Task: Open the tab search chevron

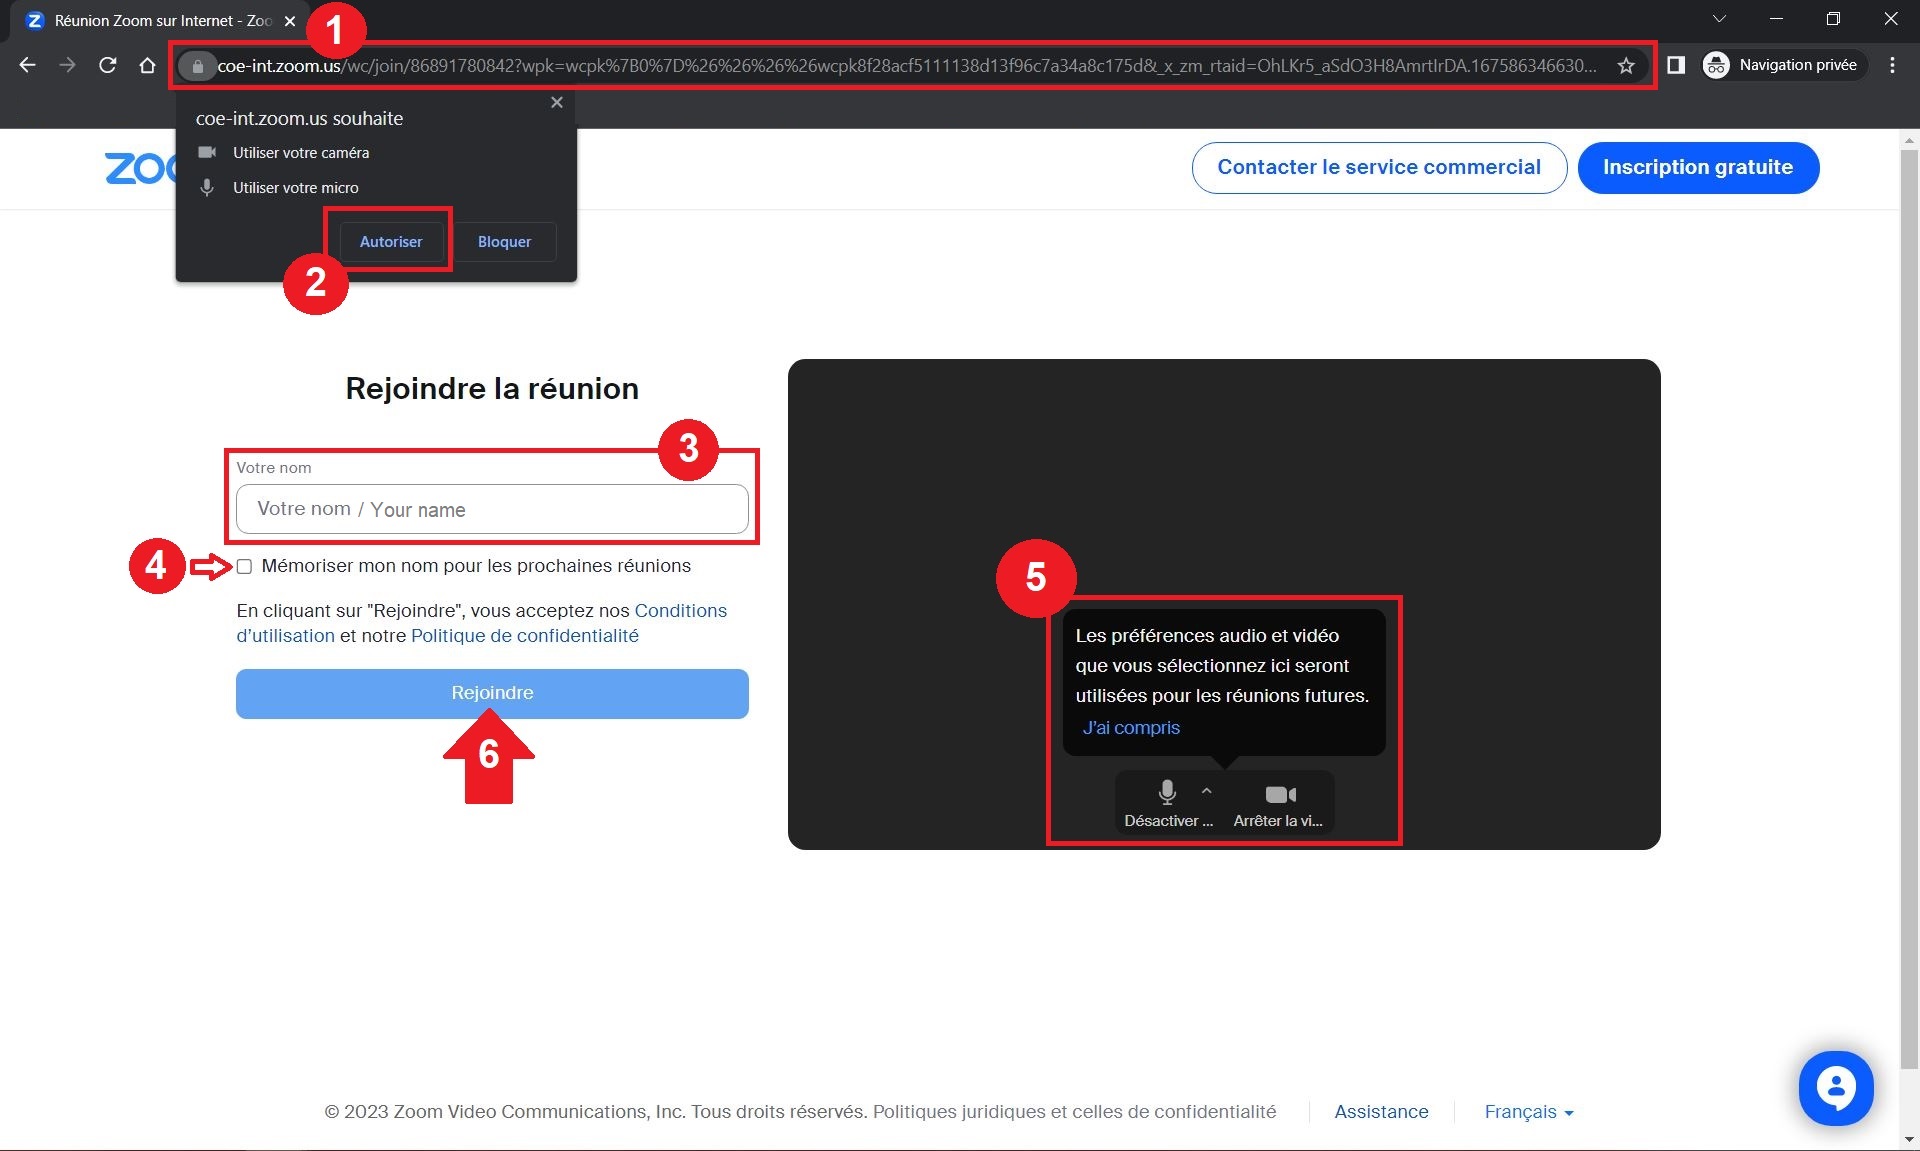Action: coord(1719,19)
